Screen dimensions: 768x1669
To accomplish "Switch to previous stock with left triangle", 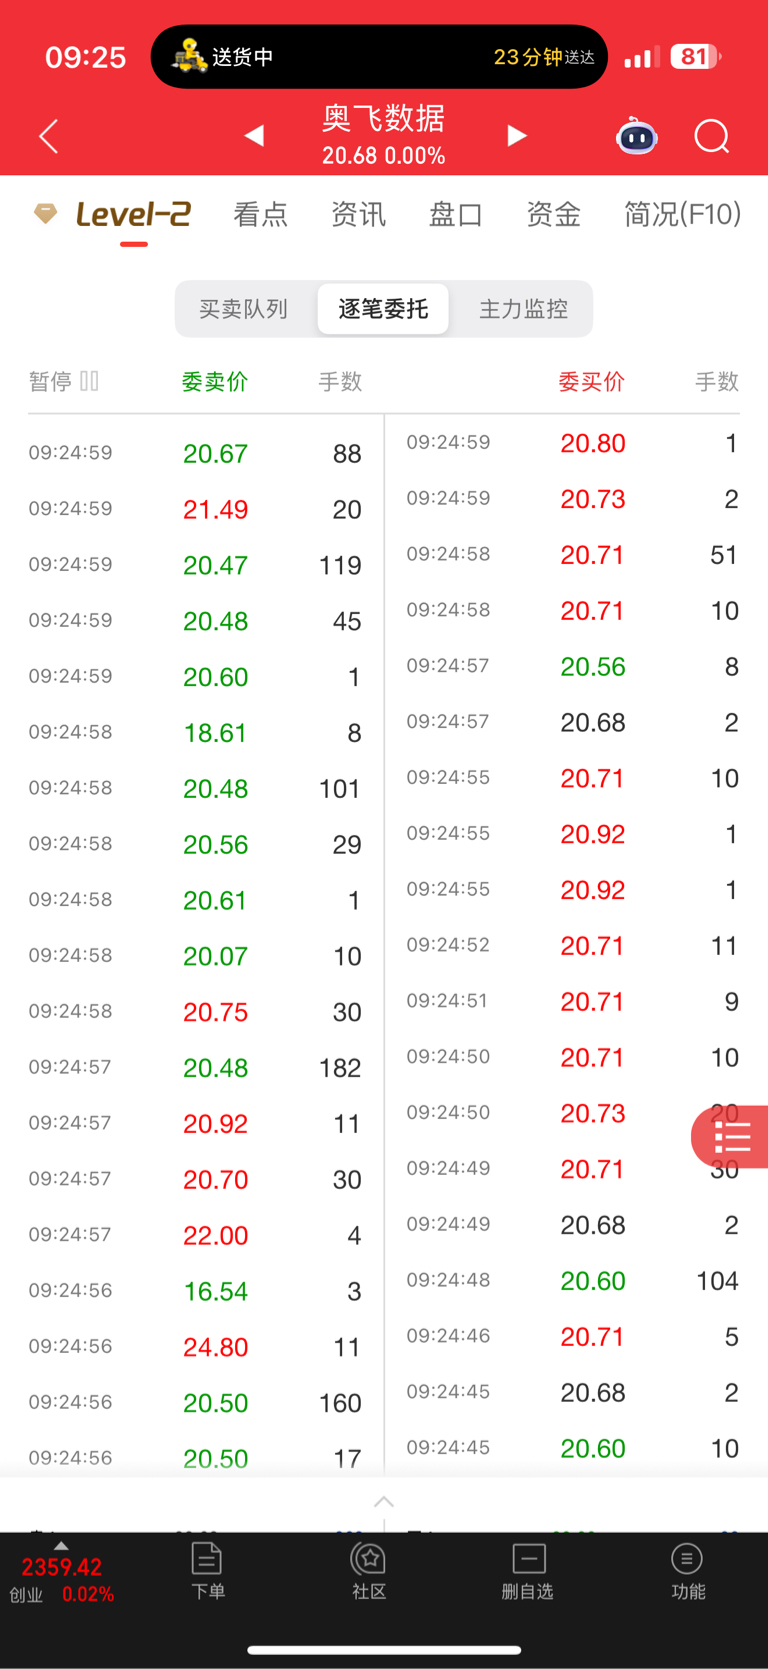I will 254,135.
